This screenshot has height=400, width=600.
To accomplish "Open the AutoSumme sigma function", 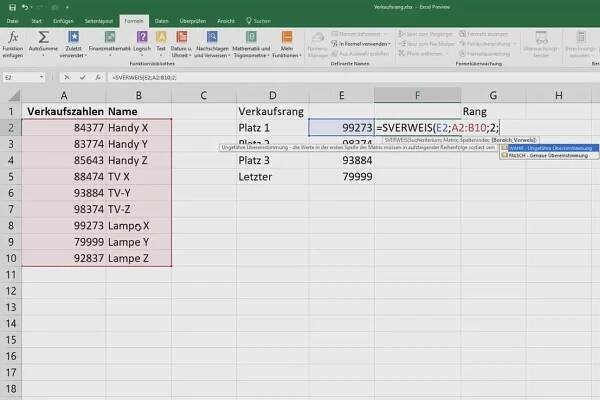I will (43, 41).
